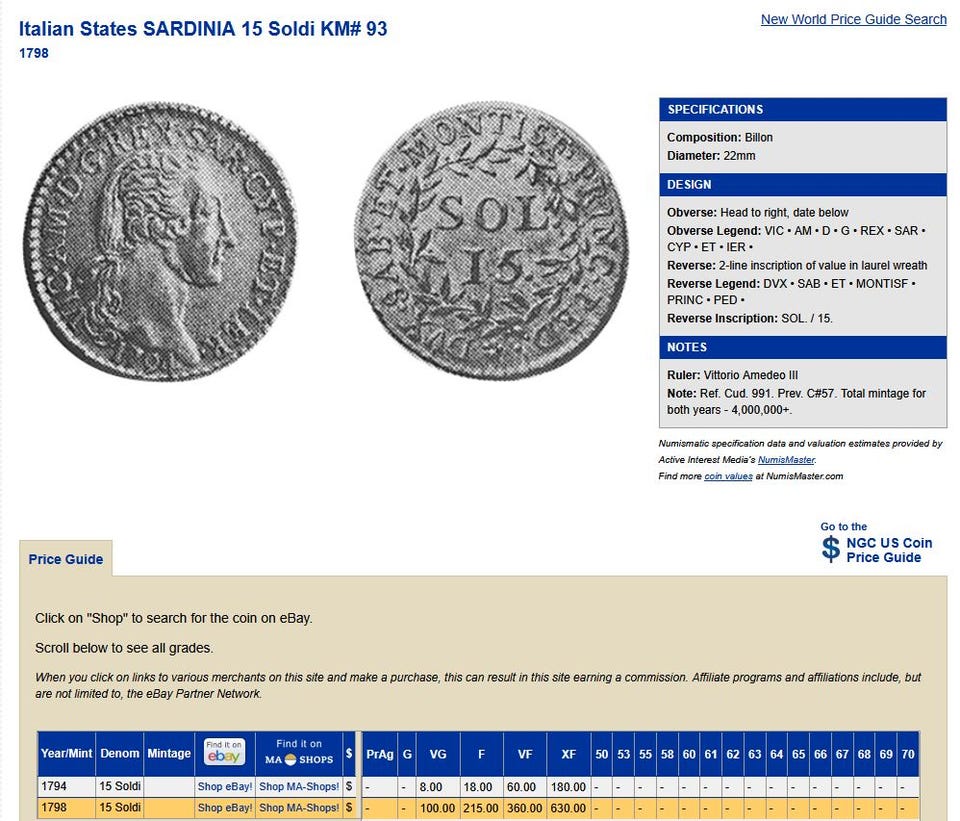Image resolution: width=960 pixels, height=821 pixels.
Task: Shop eBay for the 1798 coin
Action: (225, 808)
